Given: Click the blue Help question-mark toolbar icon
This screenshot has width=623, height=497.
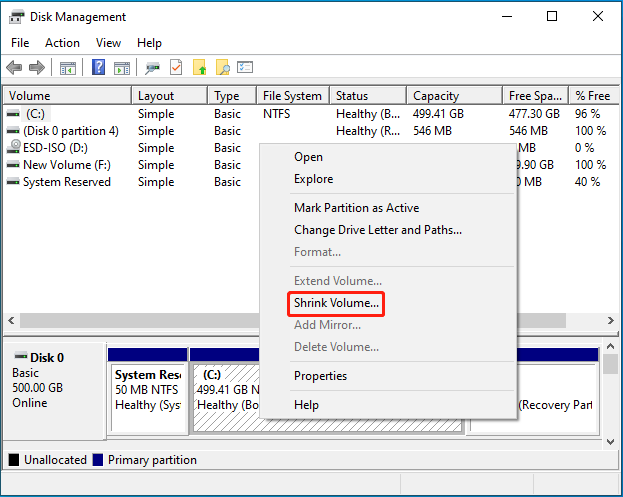Looking at the screenshot, I should 98,67.
